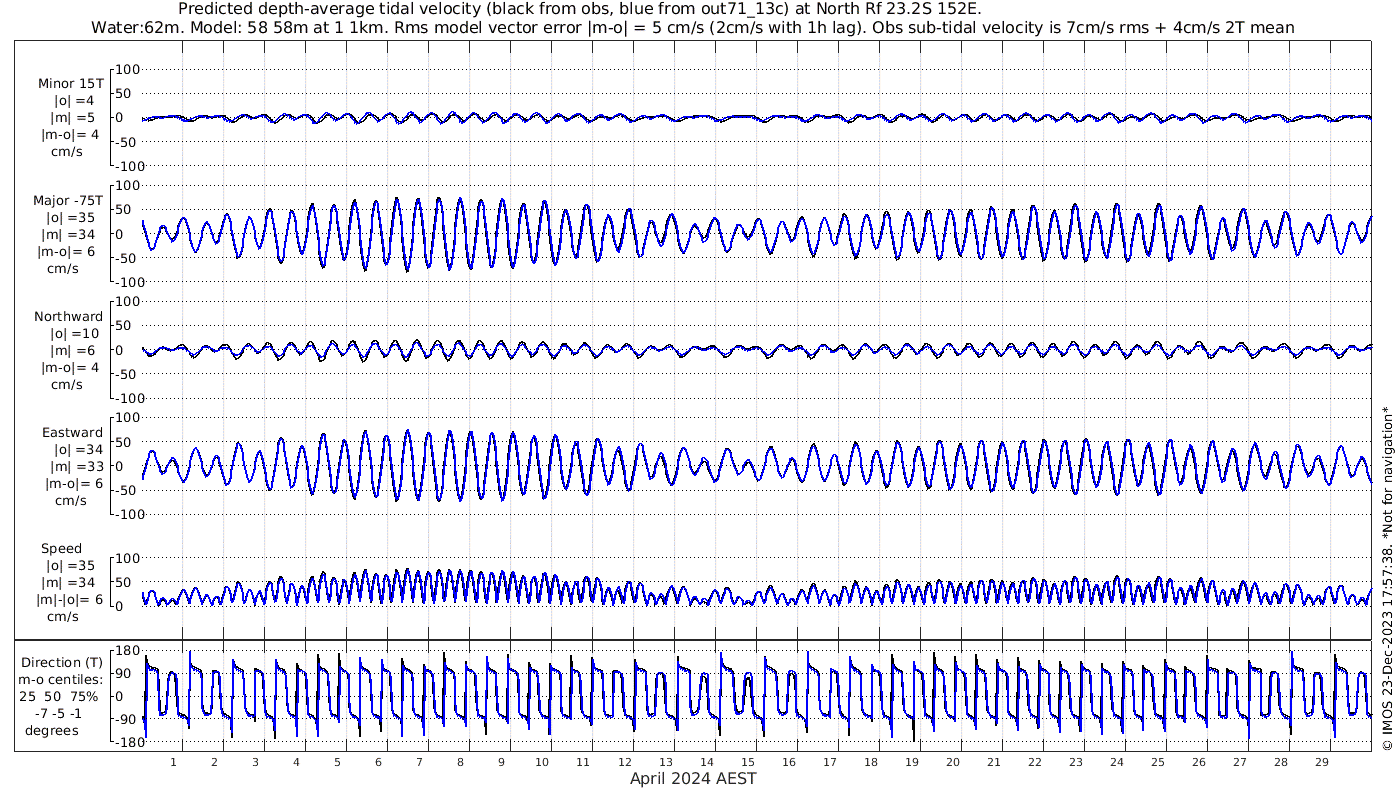Click '|m| =6' in the Northward panel
The height and width of the screenshot is (800, 1400).
(72, 350)
